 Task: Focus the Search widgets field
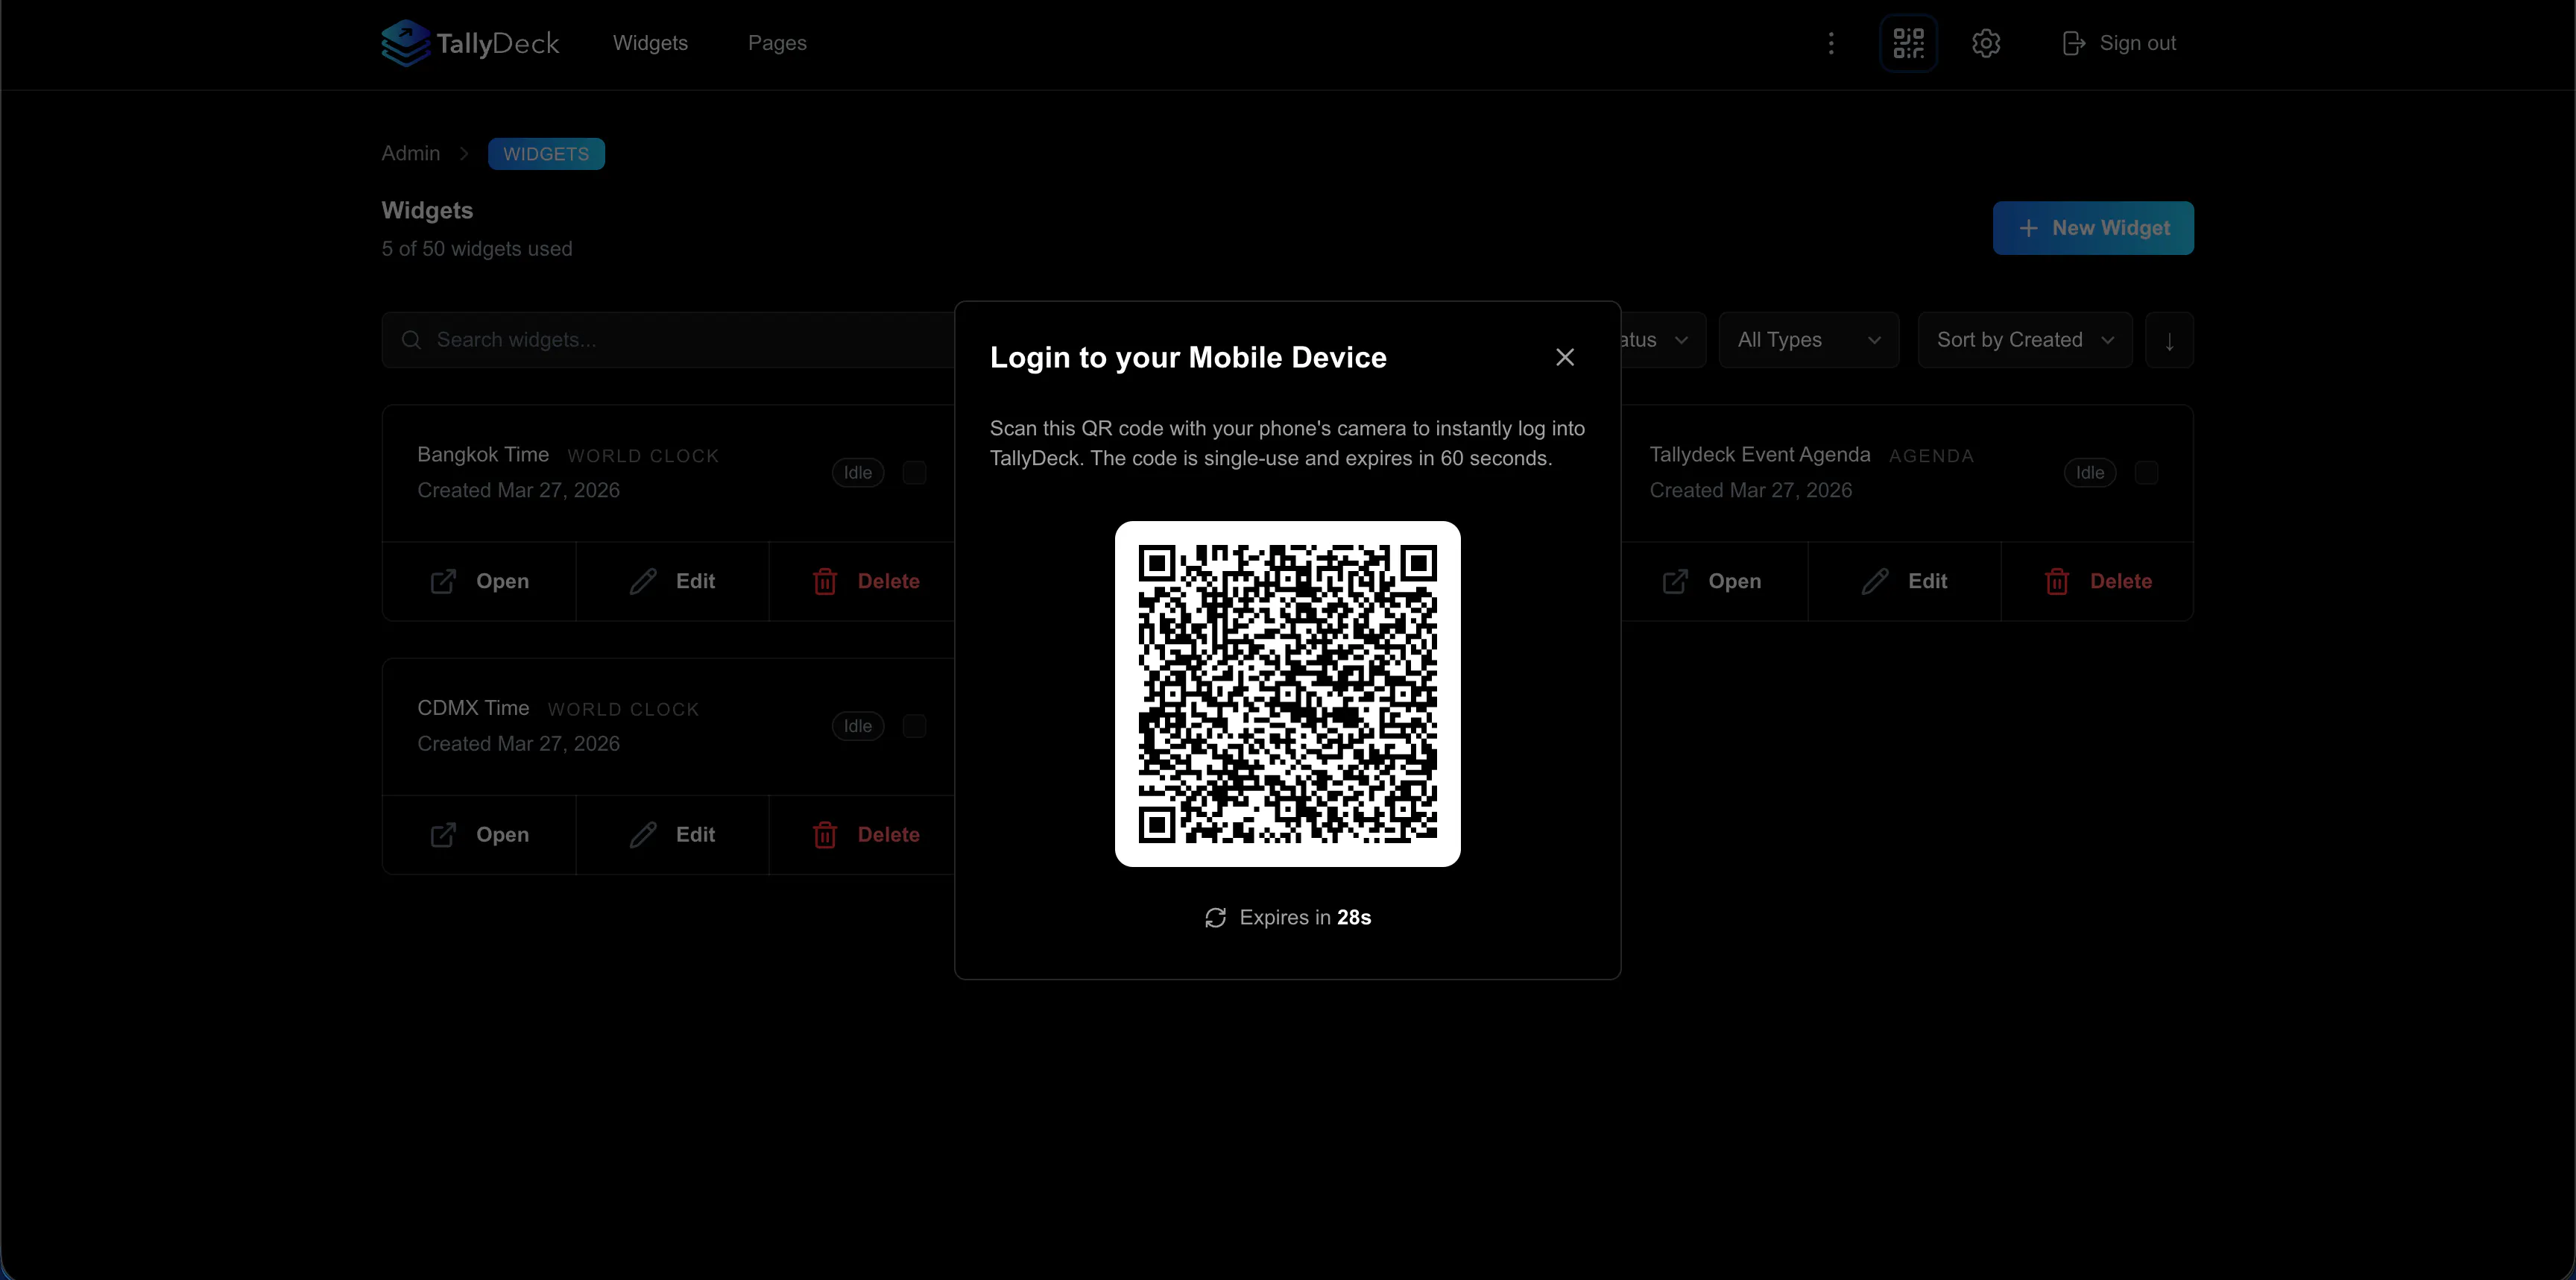[x=668, y=340]
